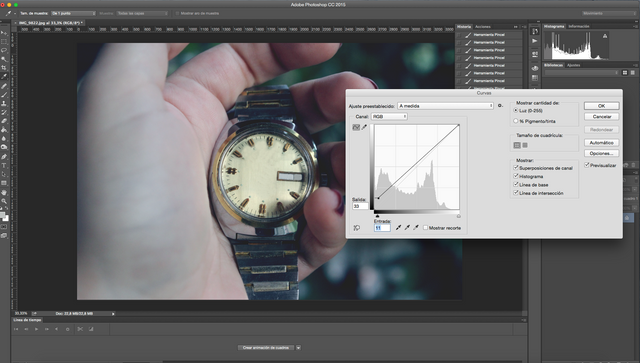Select the pencil draw-curve tool in Curvas
Screen dimensions: 640x363
[364, 127]
